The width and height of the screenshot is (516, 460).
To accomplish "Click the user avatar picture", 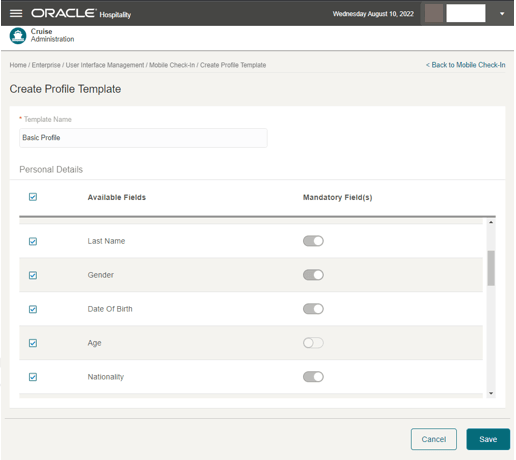I will [x=434, y=13].
